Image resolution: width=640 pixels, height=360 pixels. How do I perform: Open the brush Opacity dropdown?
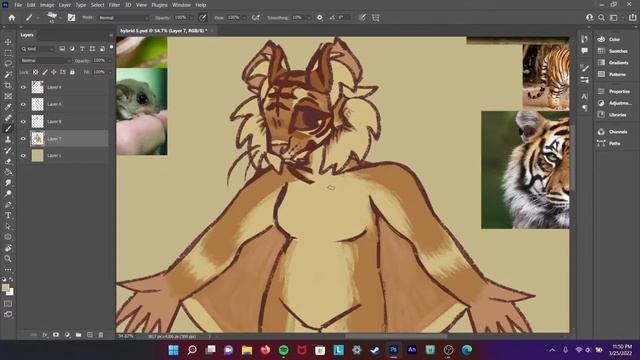pyautogui.click(x=190, y=18)
